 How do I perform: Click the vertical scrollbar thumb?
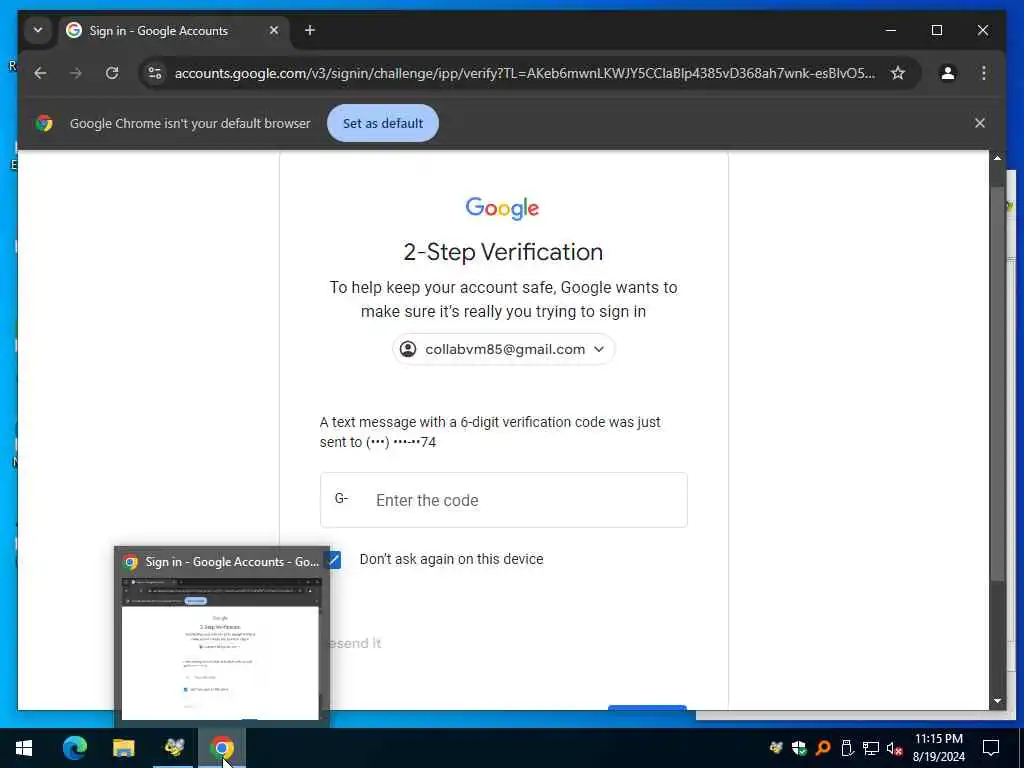click(997, 383)
